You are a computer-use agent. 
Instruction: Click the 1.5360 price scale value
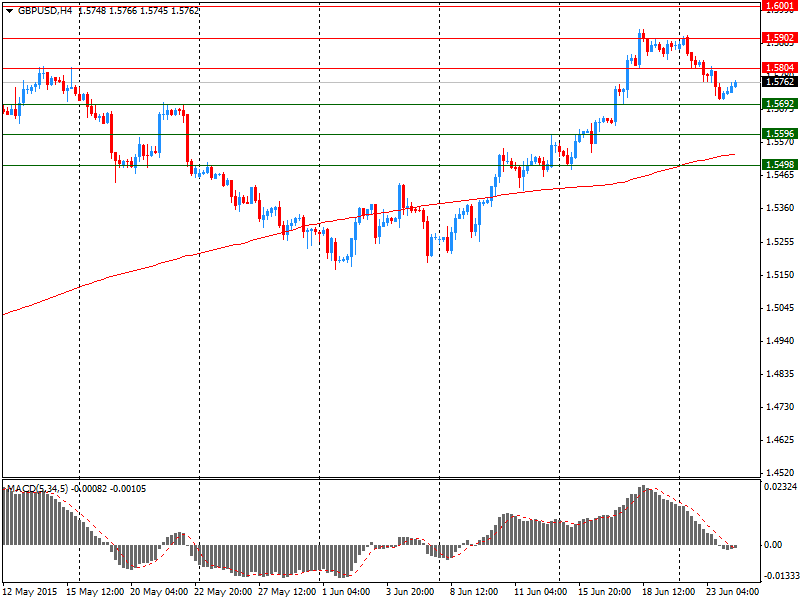780,208
